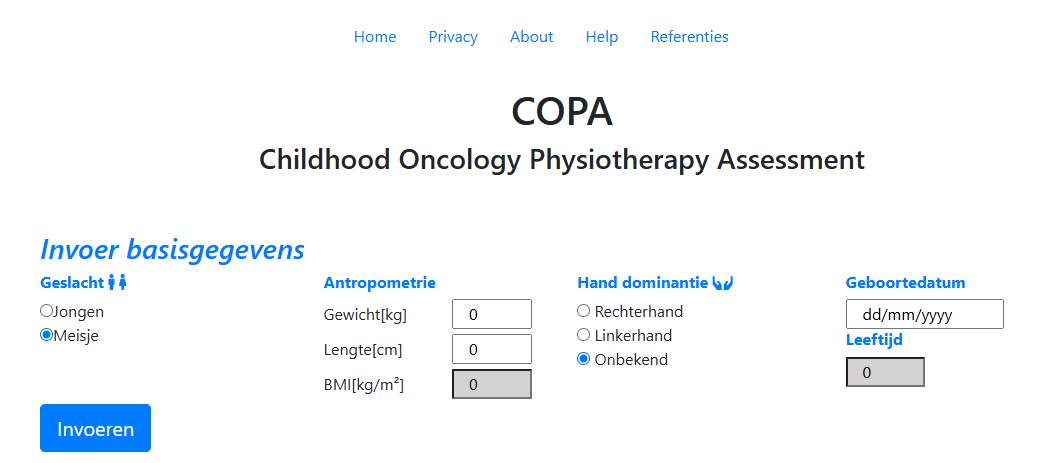The height and width of the screenshot is (463, 1058).
Task: Click the greyed BMI value field
Action: pyautogui.click(x=492, y=384)
